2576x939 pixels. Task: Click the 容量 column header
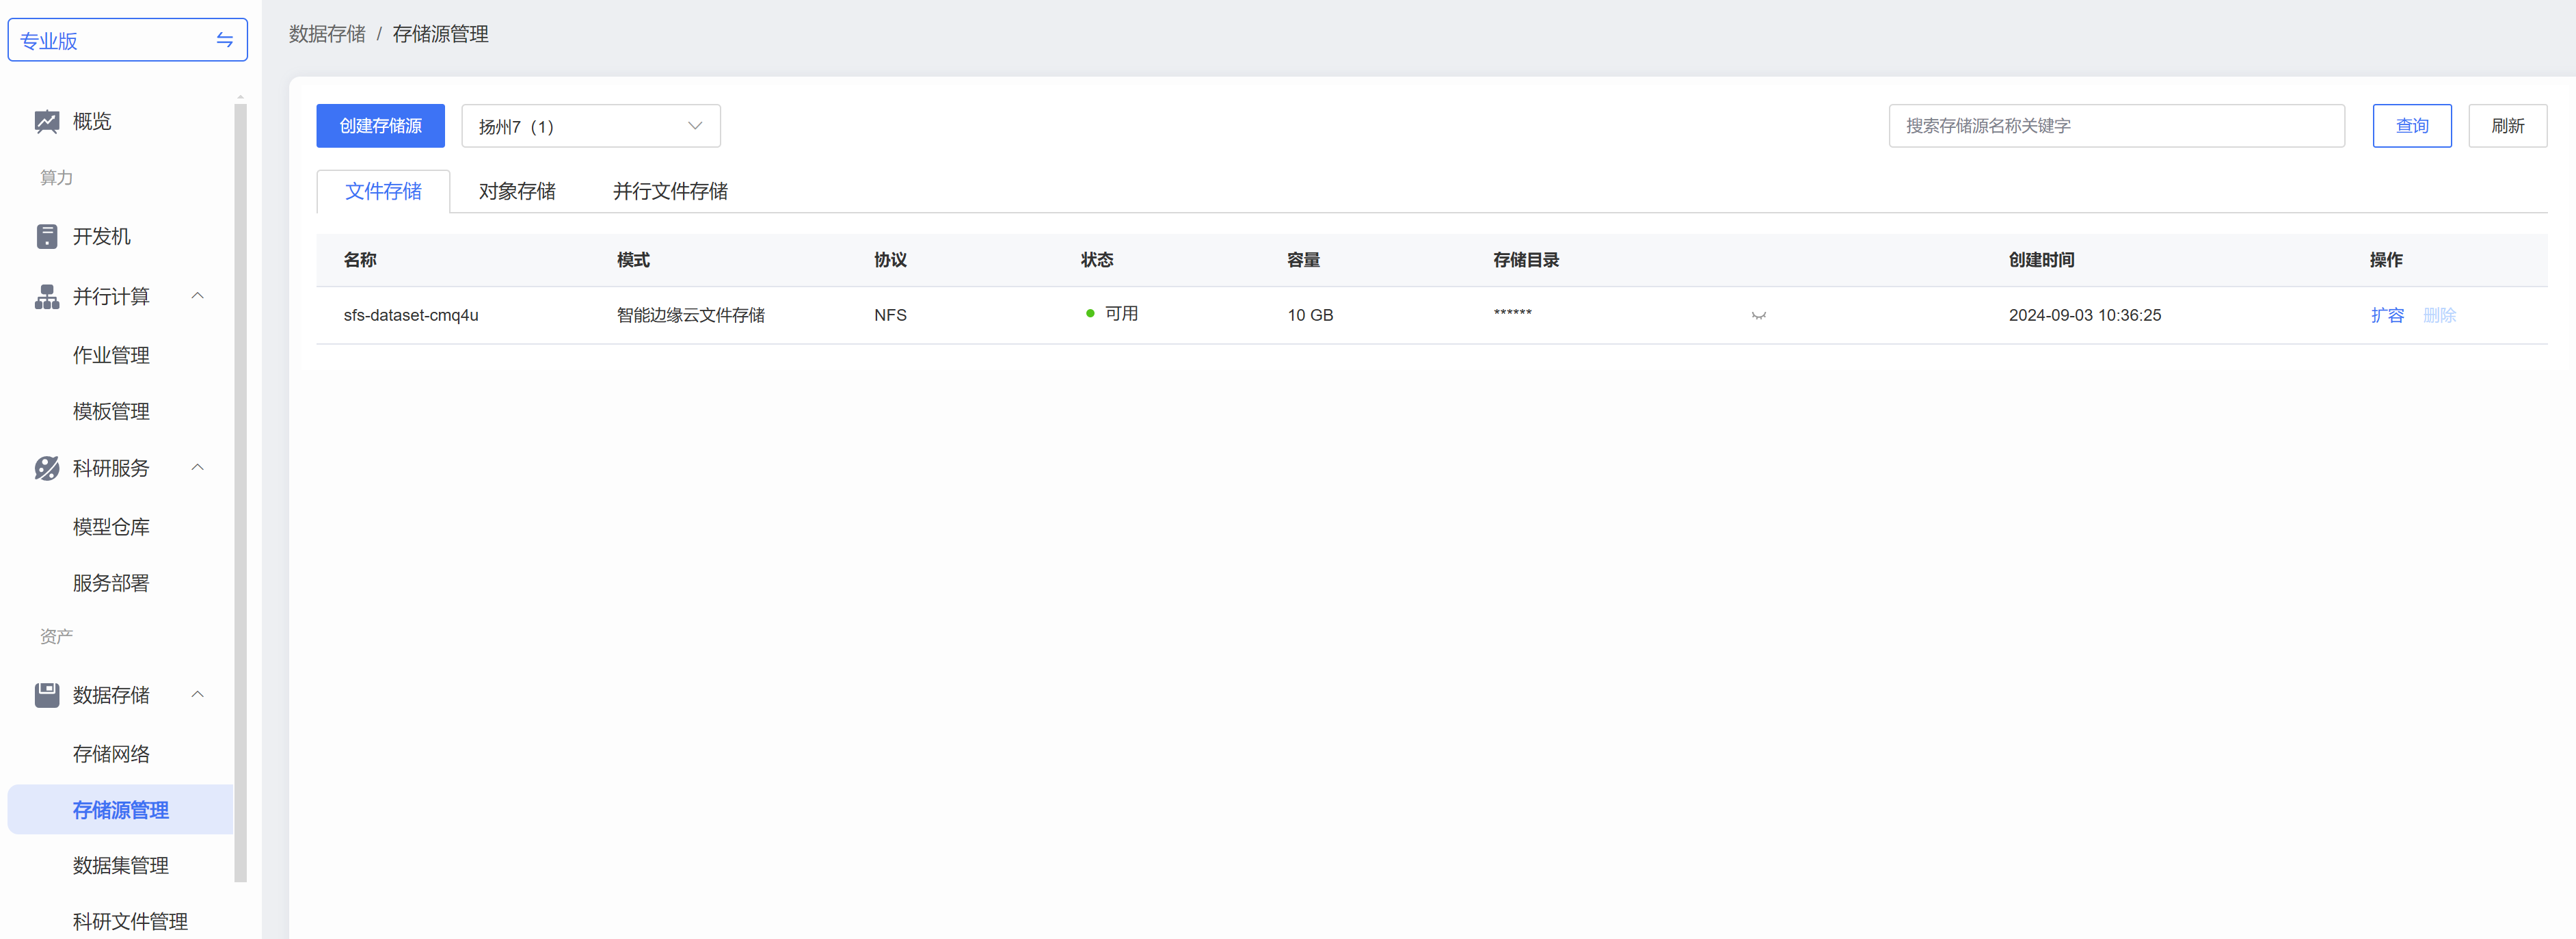point(1303,260)
